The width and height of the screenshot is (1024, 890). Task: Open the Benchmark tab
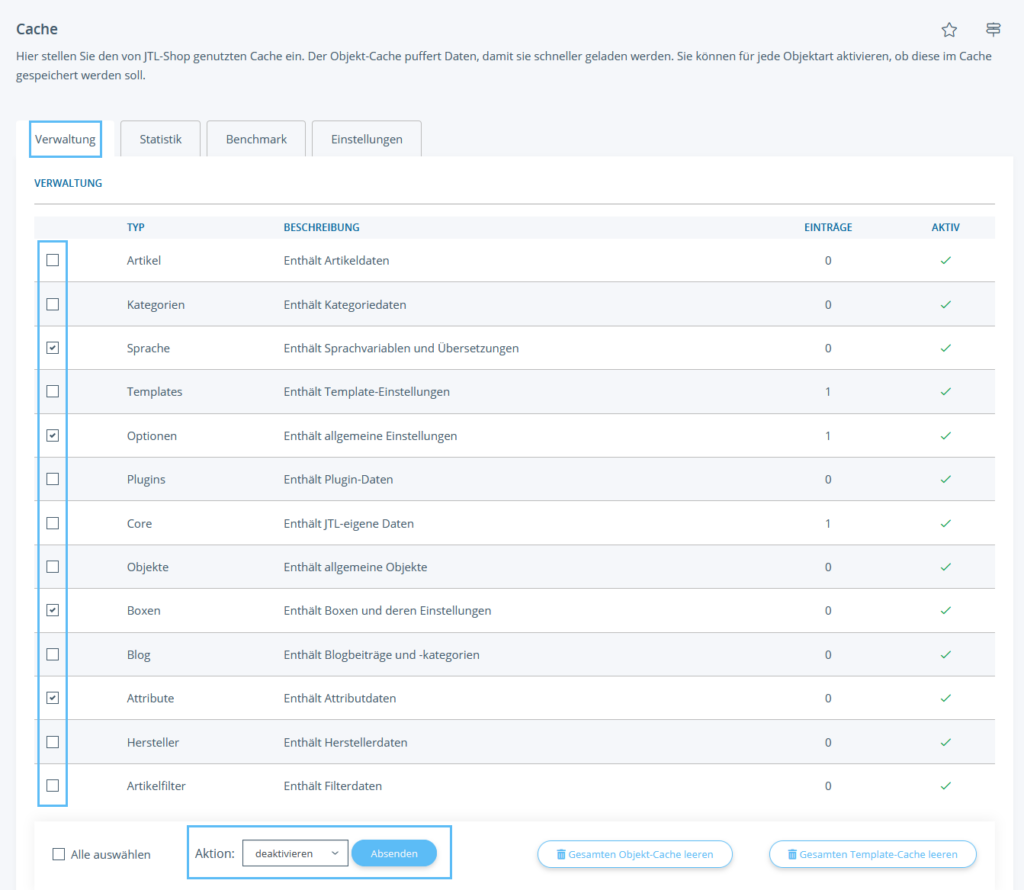click(x=256, y=139)
